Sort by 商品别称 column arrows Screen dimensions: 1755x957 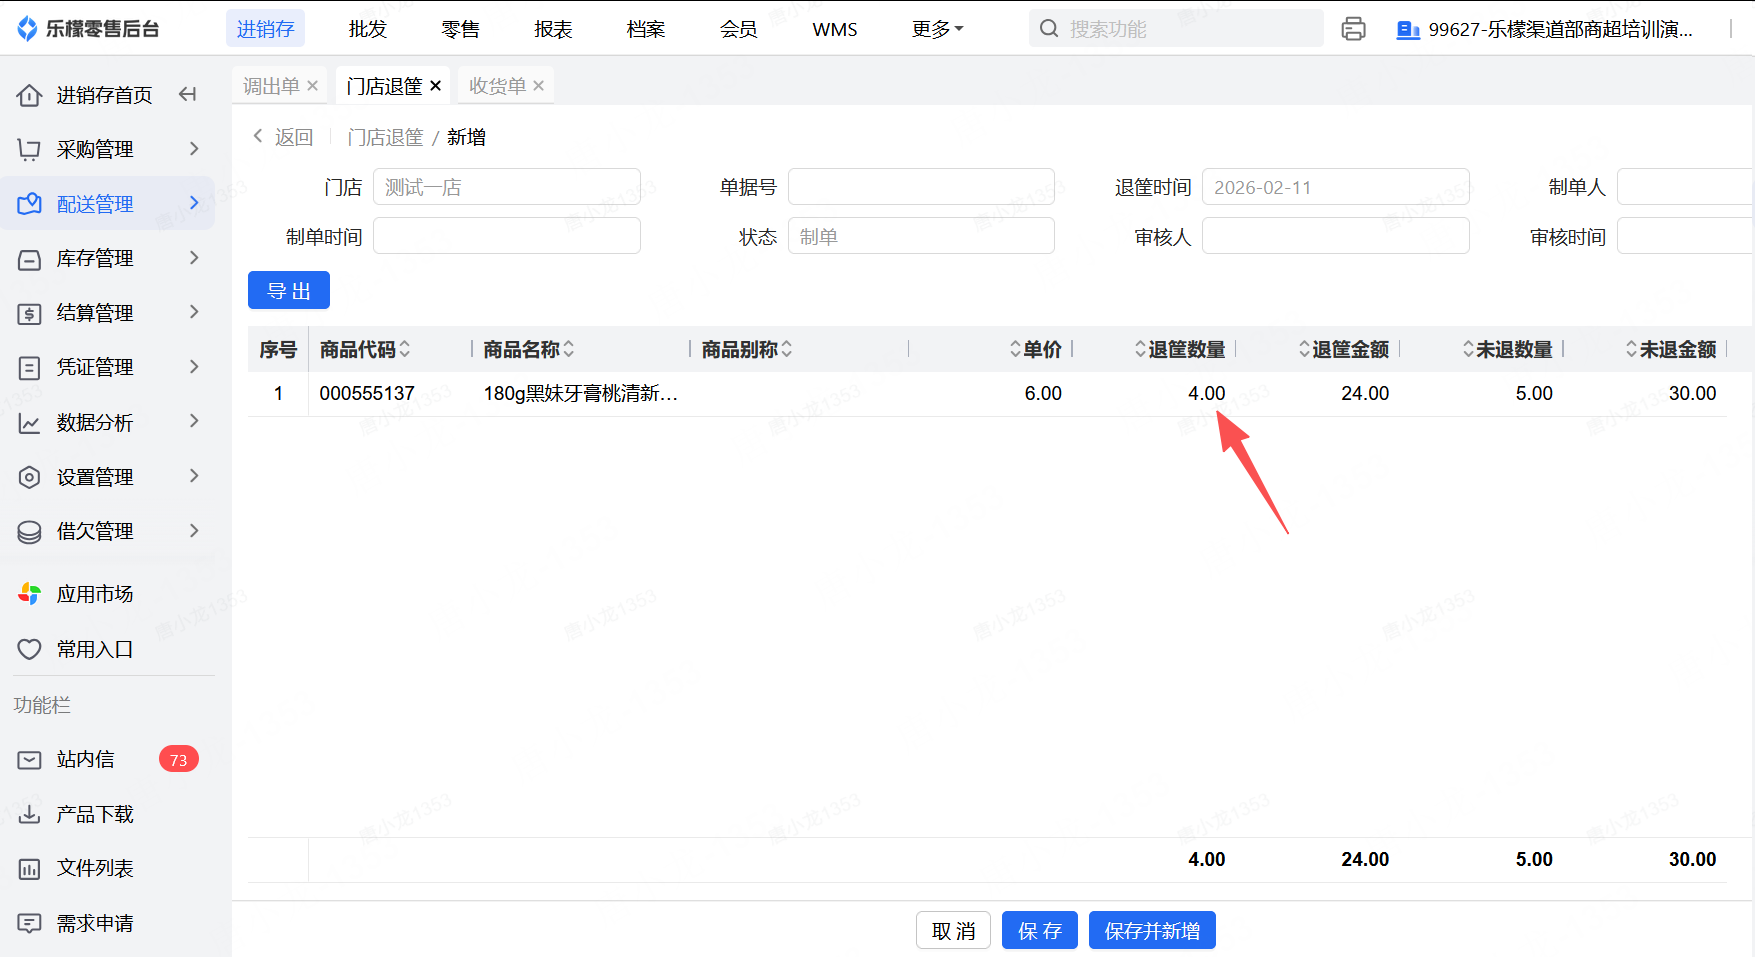coord(787,349)
